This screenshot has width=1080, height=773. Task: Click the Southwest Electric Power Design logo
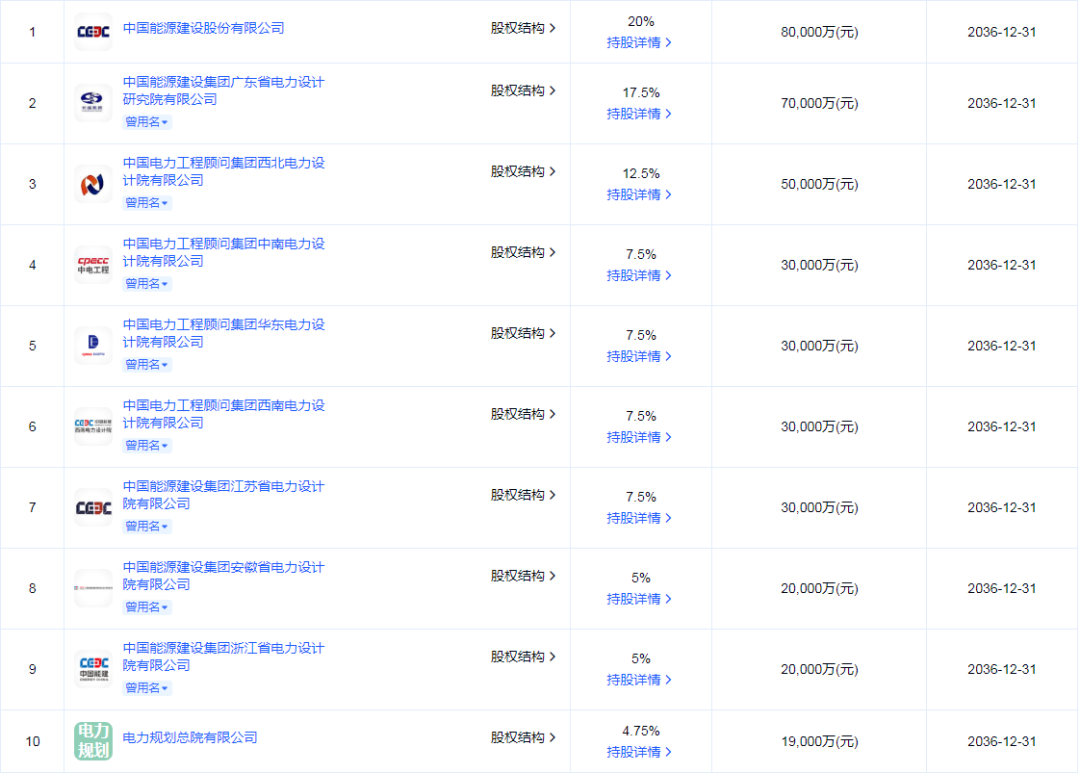[x=93, y=426]
